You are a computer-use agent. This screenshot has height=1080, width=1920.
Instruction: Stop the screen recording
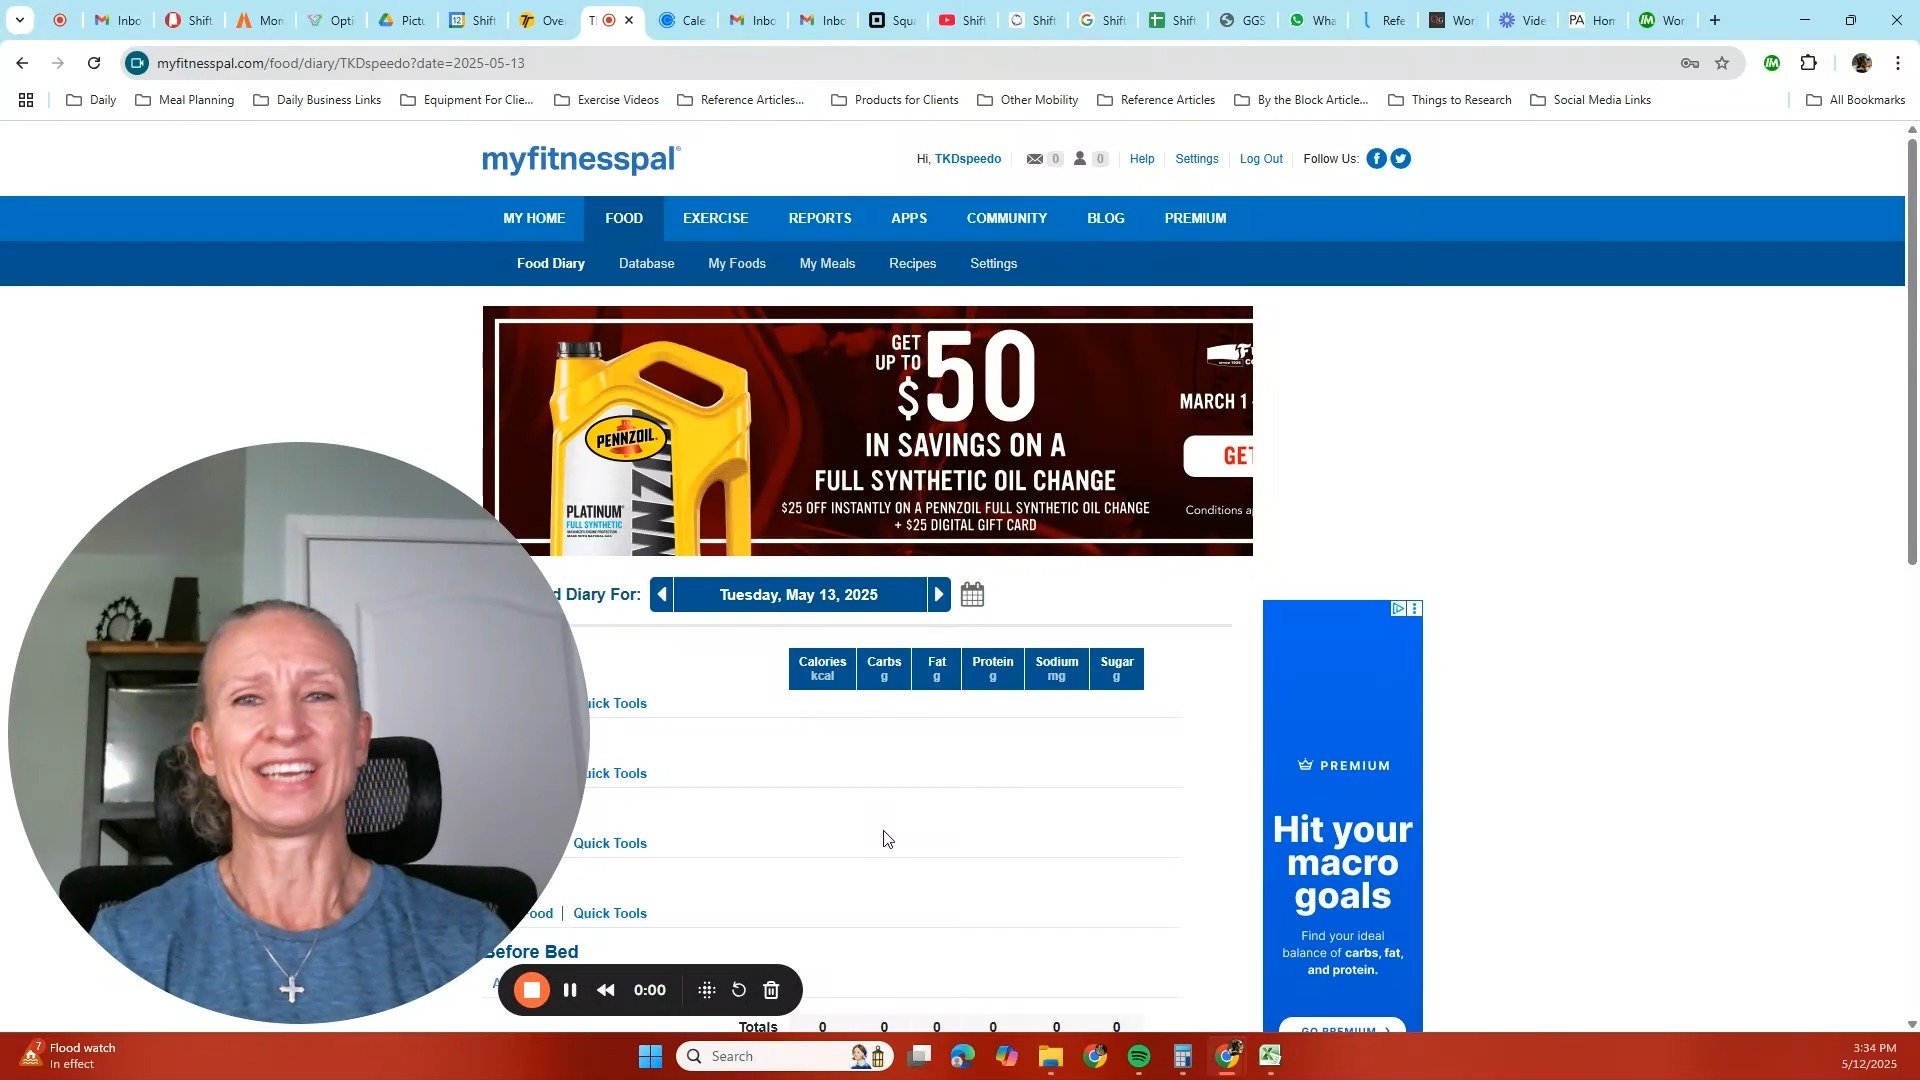click(x=532, y=990)
